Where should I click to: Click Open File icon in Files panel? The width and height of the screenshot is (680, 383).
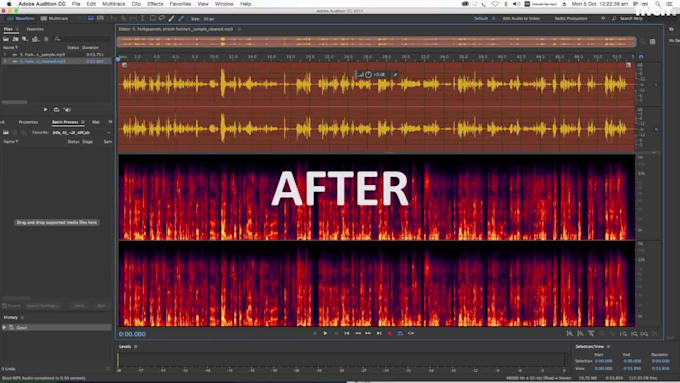(x=6, y=39)
